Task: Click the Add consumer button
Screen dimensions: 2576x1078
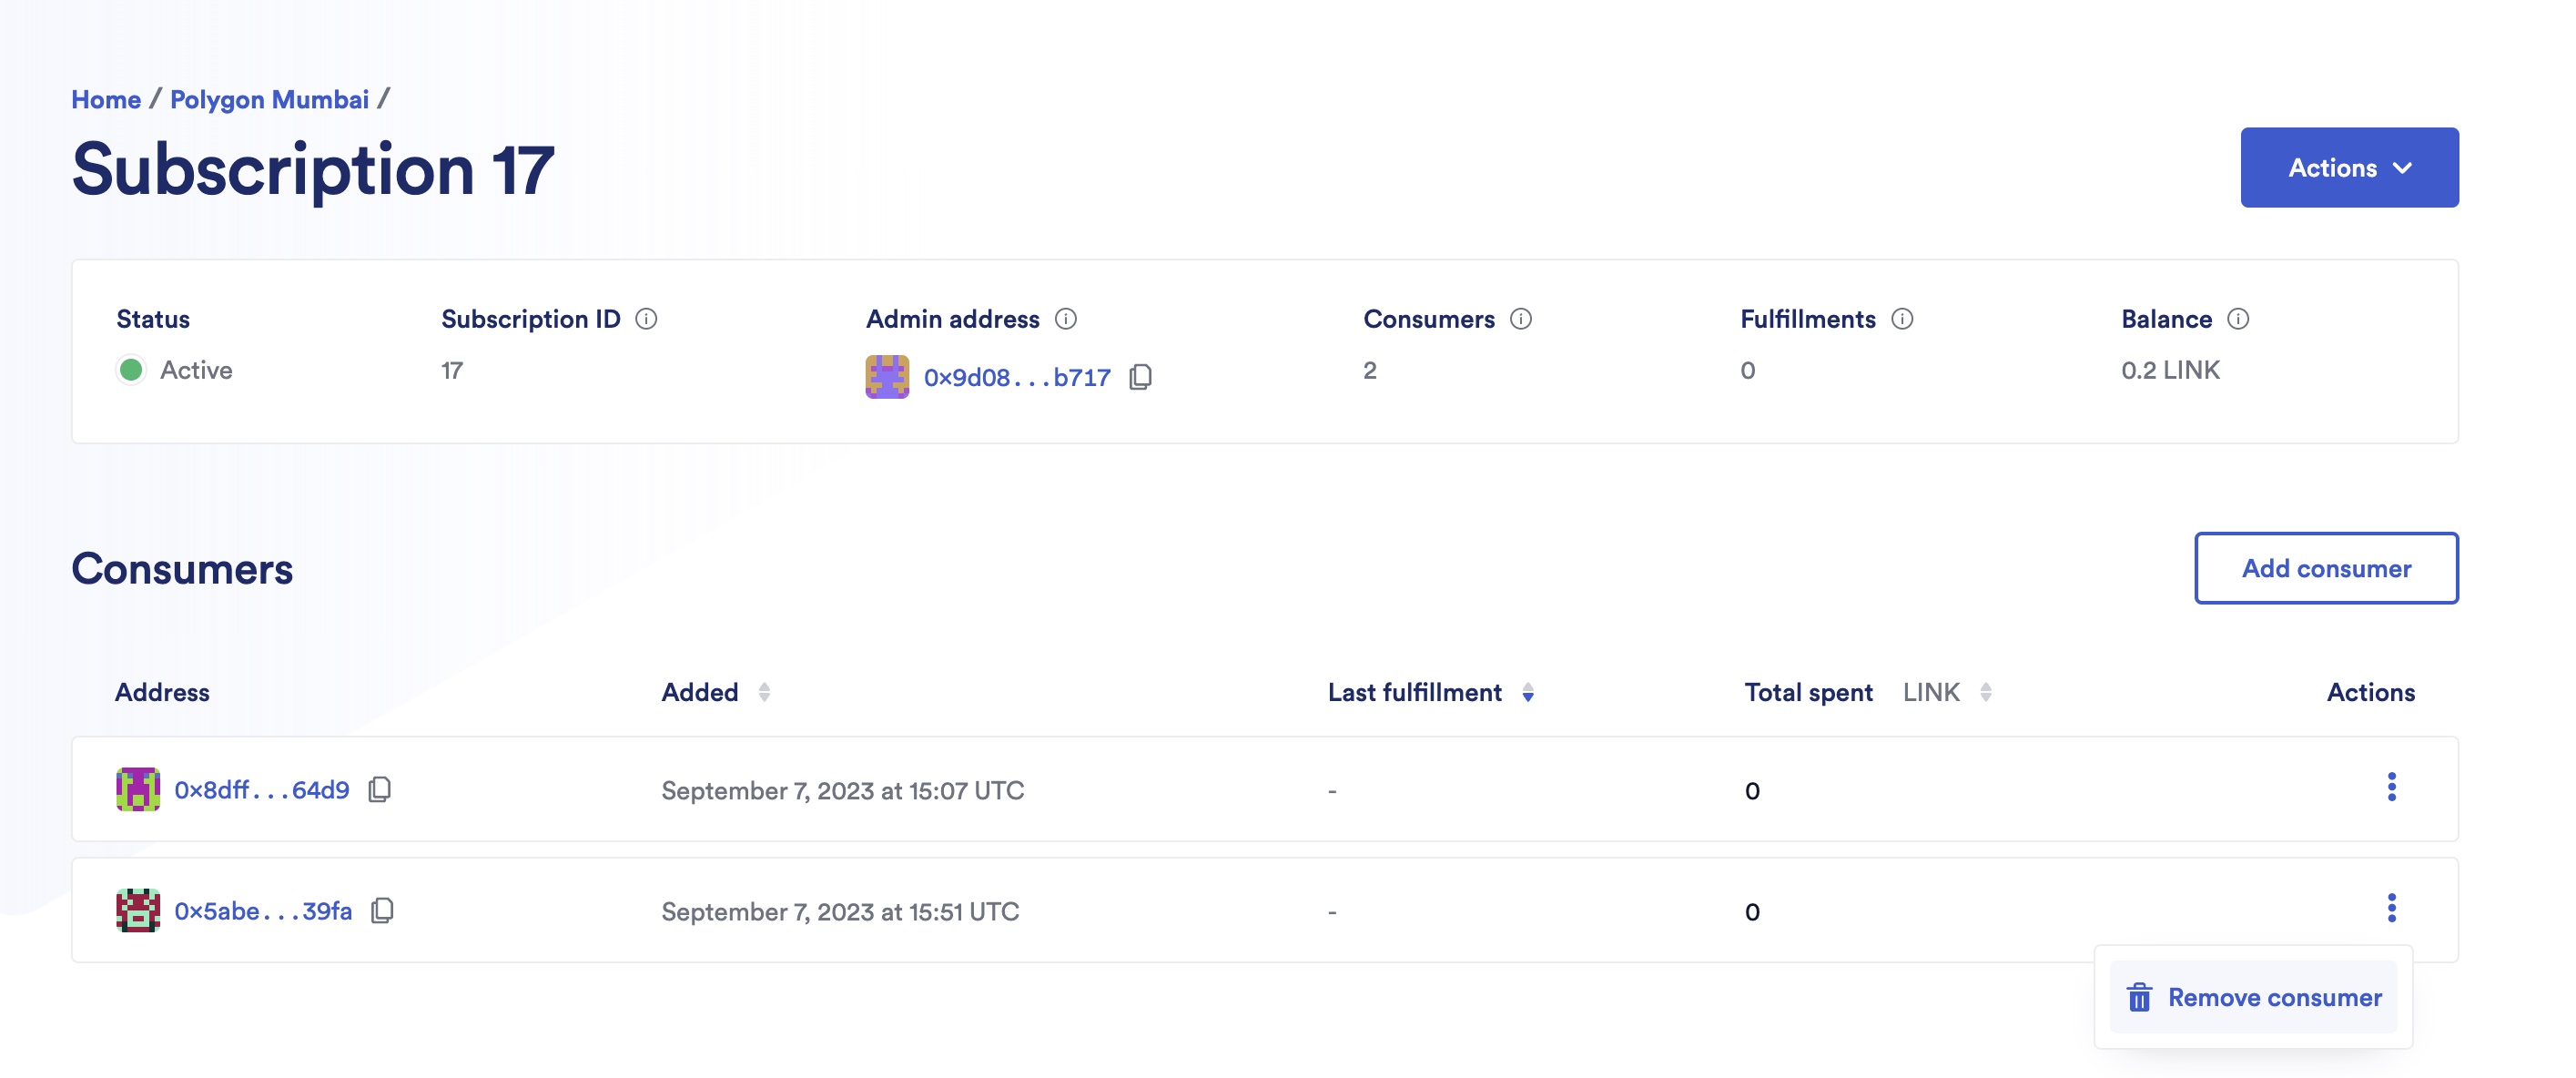Action: pyautogui.click(x=2326, y=568)
